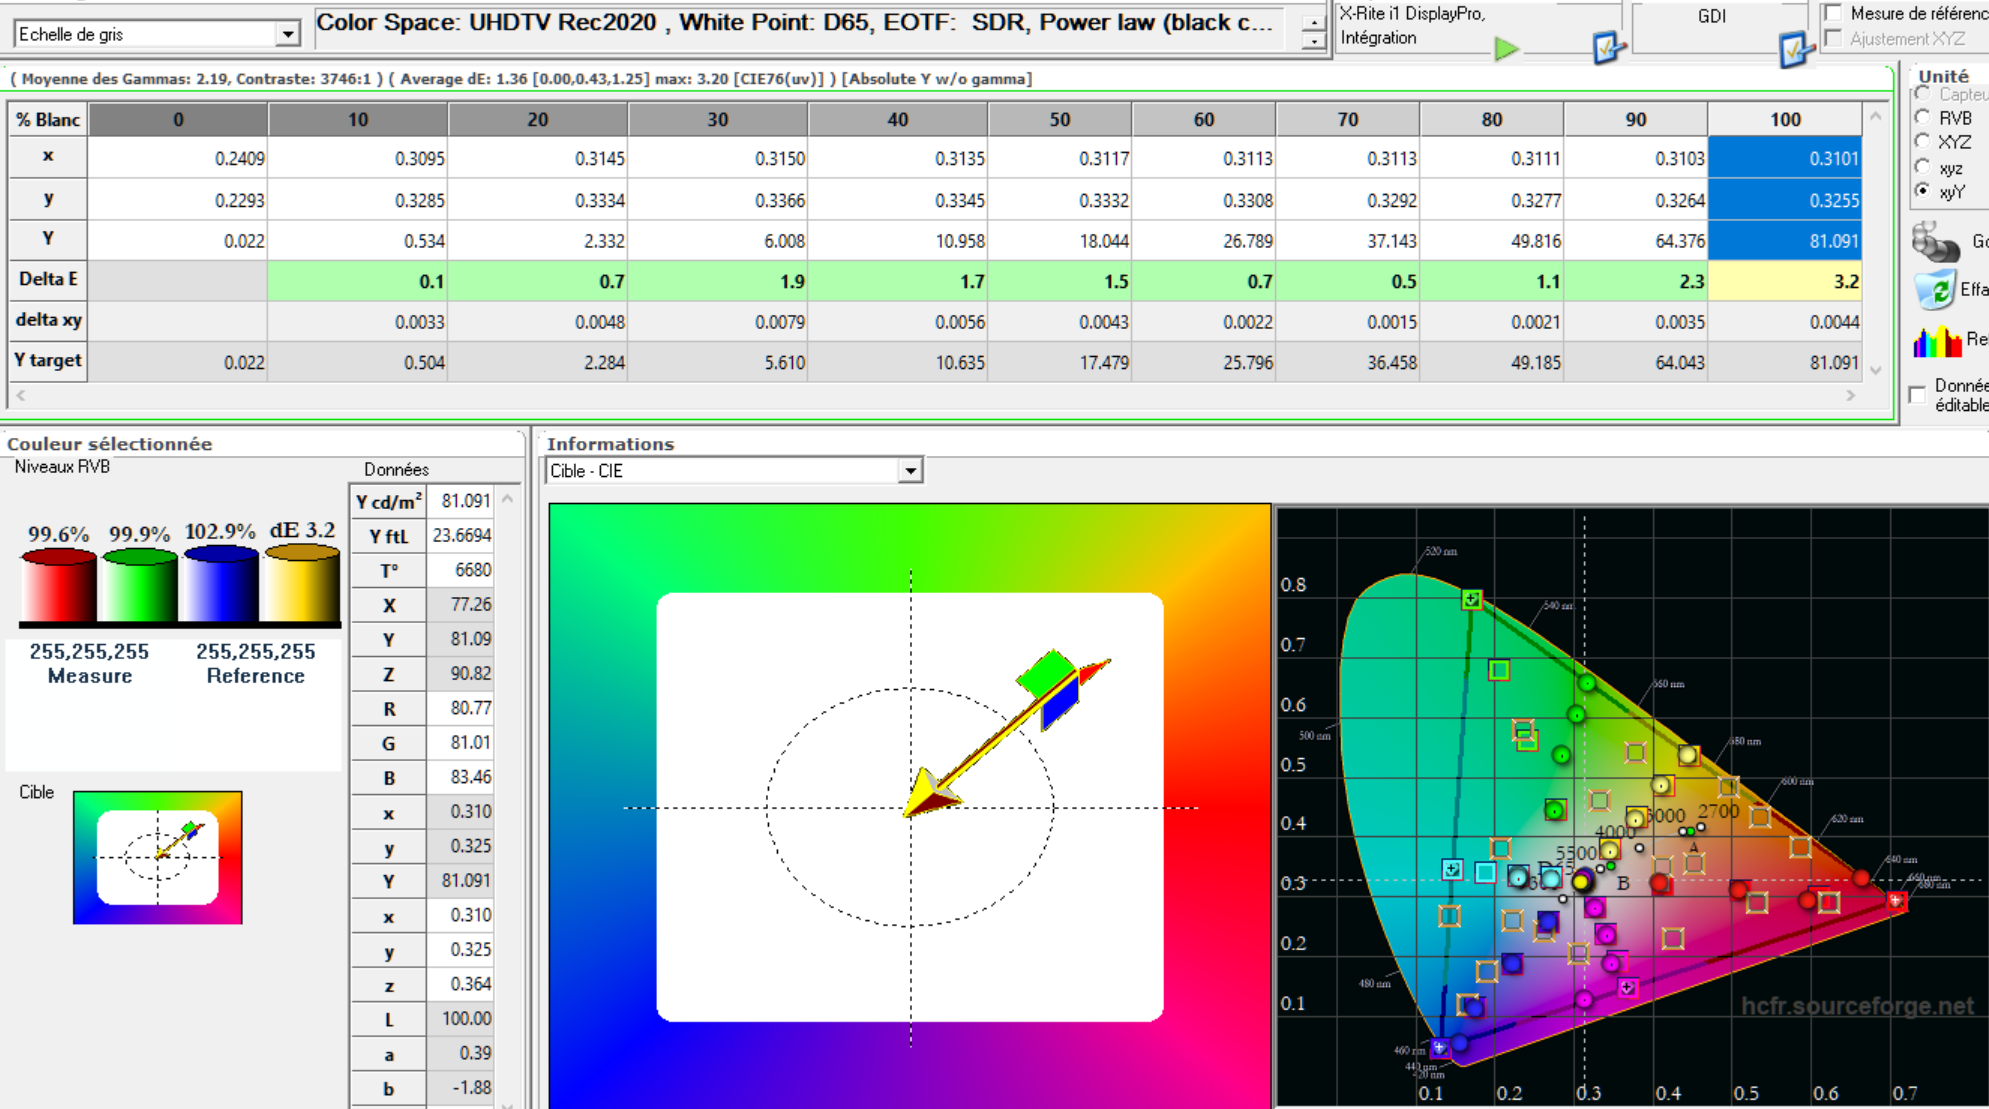Screen dimensions: 1989x1109
Task: Click the recycle bin Effacer icon
Action: 1936,290
